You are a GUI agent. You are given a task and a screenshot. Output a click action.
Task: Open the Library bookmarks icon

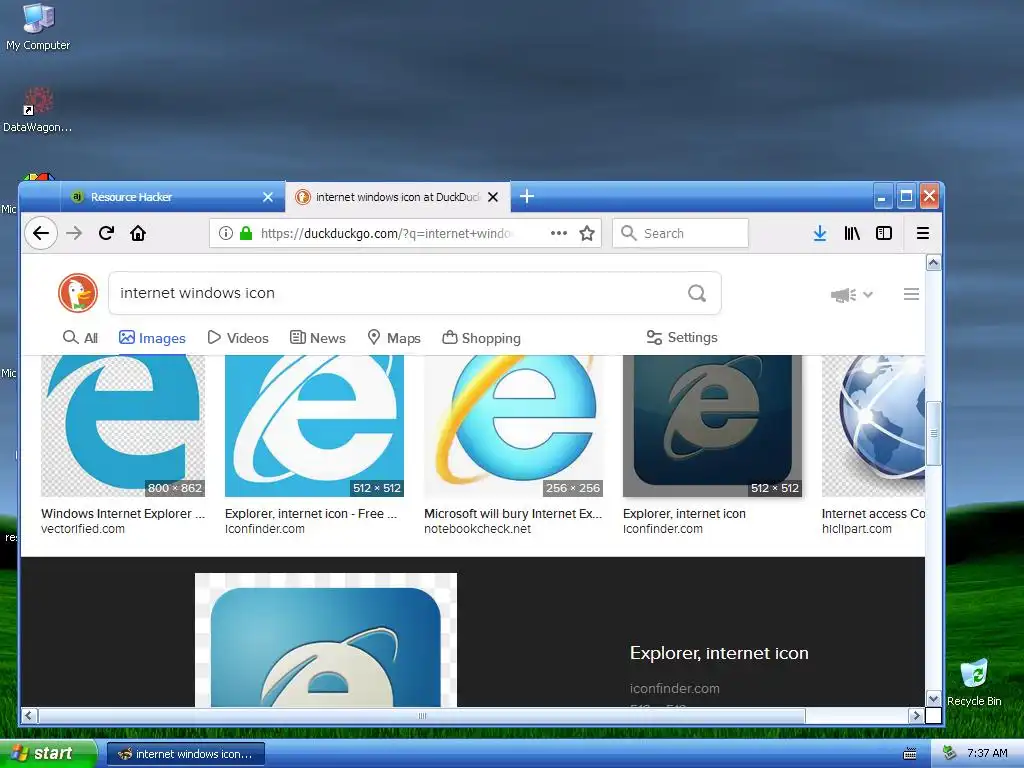tap(852, 233)
